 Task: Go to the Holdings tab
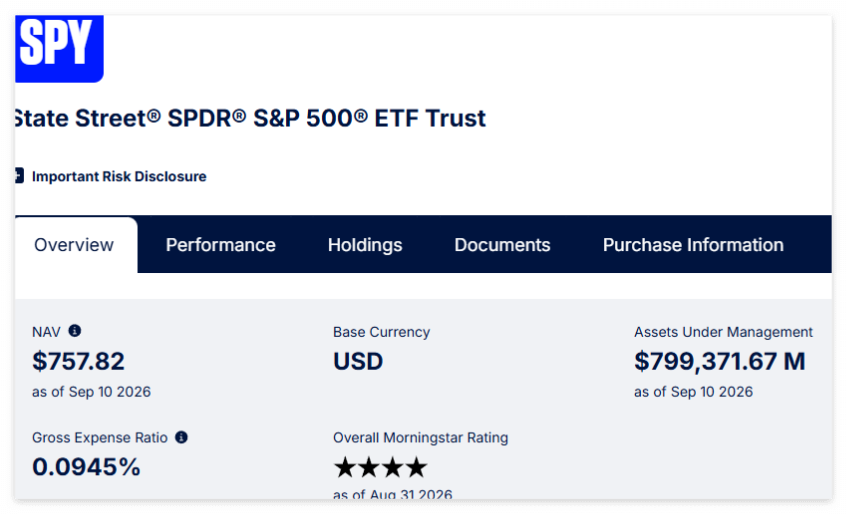tap(365, 245)
